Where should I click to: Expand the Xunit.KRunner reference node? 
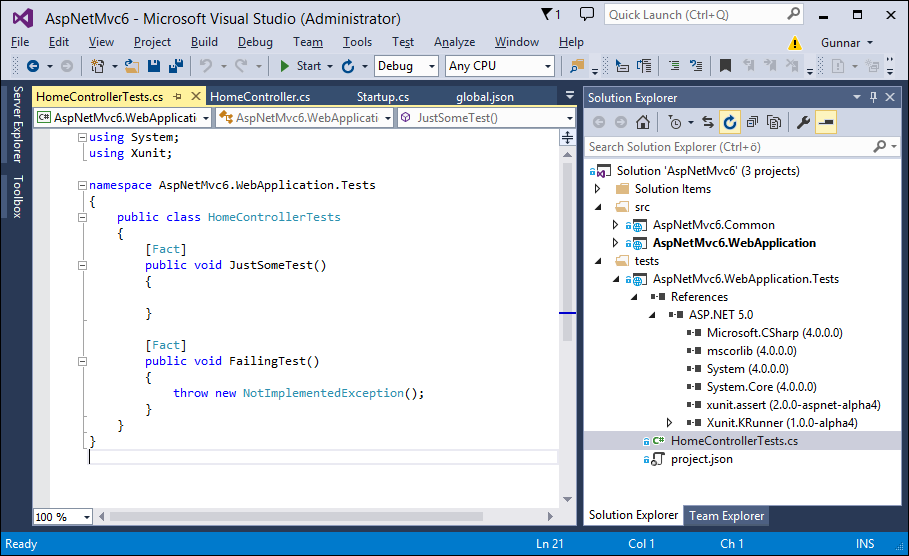click(x=670, y=423)
